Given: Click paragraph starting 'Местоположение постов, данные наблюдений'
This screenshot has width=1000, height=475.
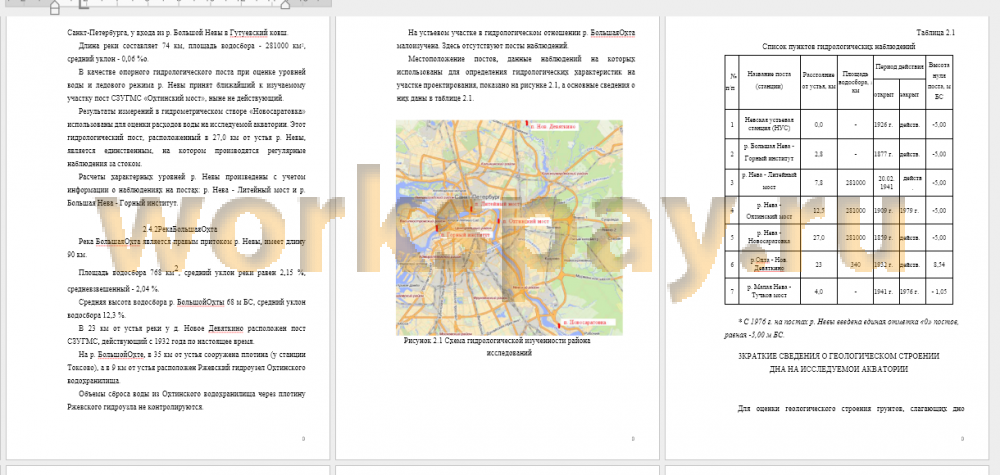Looking at the screenshot, I should point(515,78).
